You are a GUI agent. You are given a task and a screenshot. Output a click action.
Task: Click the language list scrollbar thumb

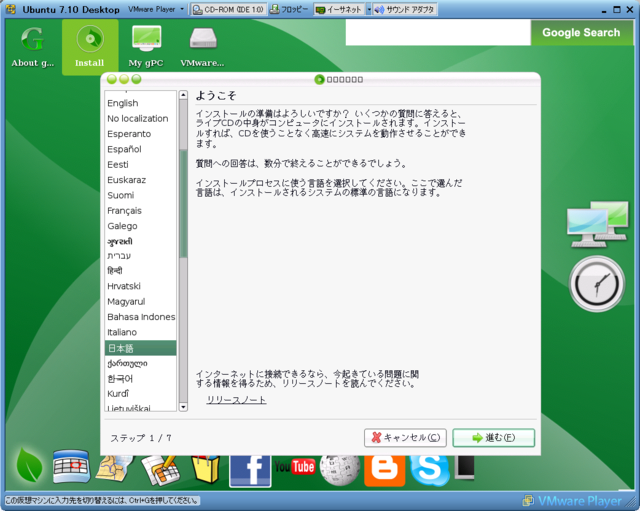click(183, 203)
